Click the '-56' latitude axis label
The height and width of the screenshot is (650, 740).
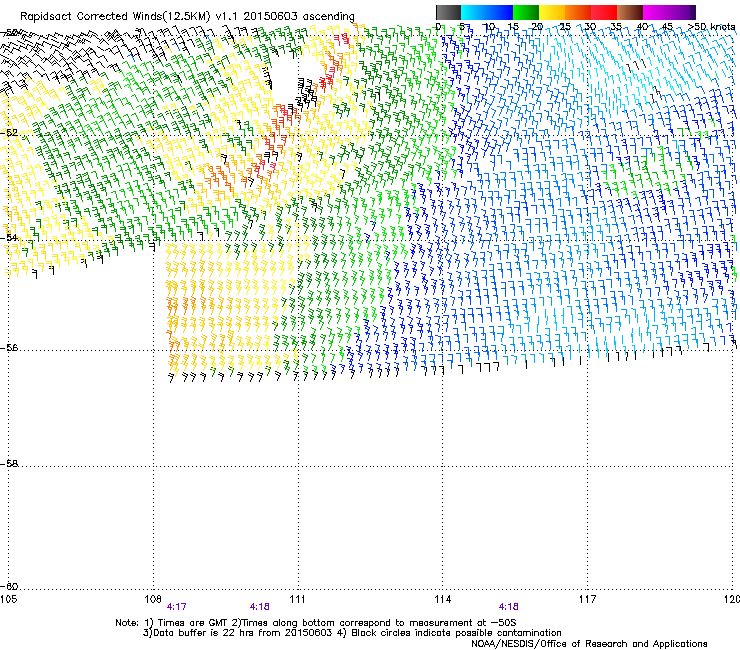[x=9, y=347]
